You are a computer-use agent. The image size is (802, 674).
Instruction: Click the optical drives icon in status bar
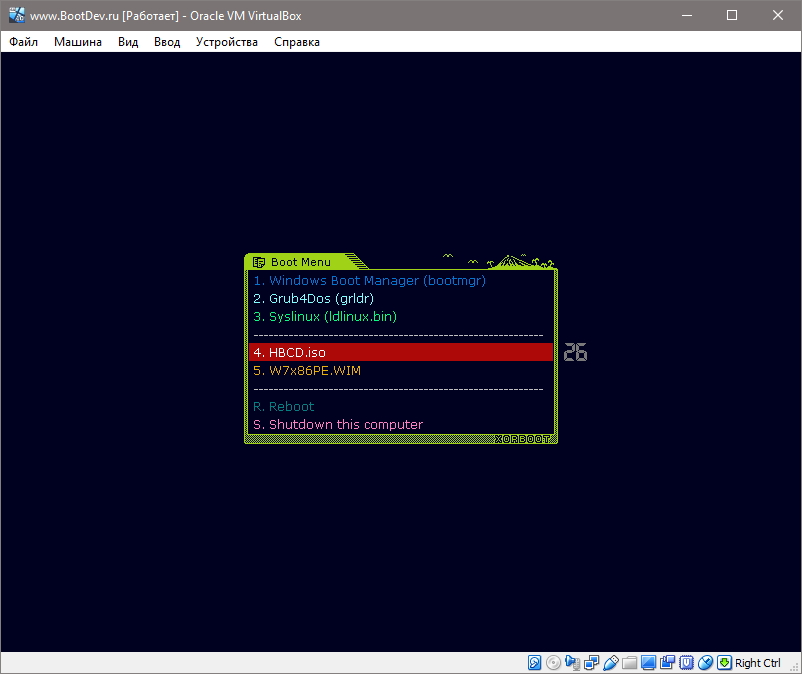(553, 662)
